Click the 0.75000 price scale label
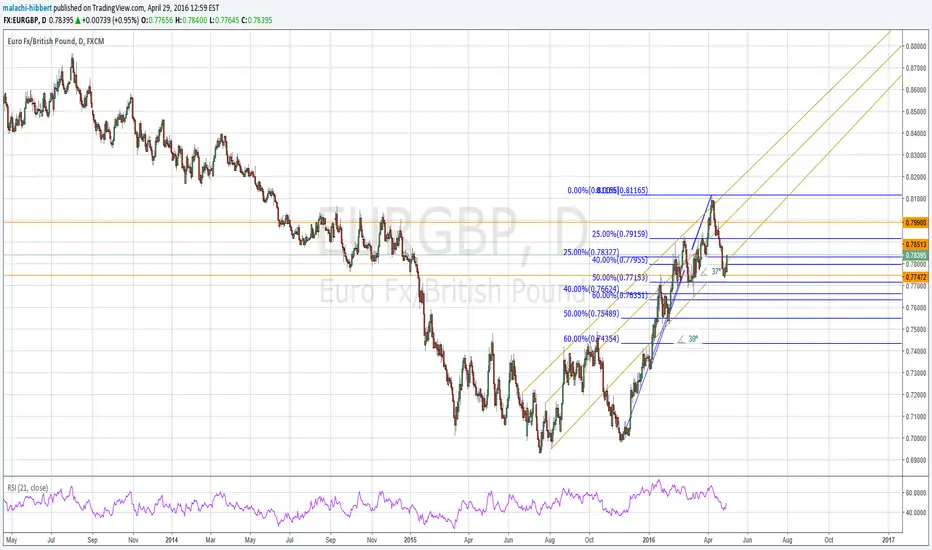This screenshot has height=550, width=932. 916,329
